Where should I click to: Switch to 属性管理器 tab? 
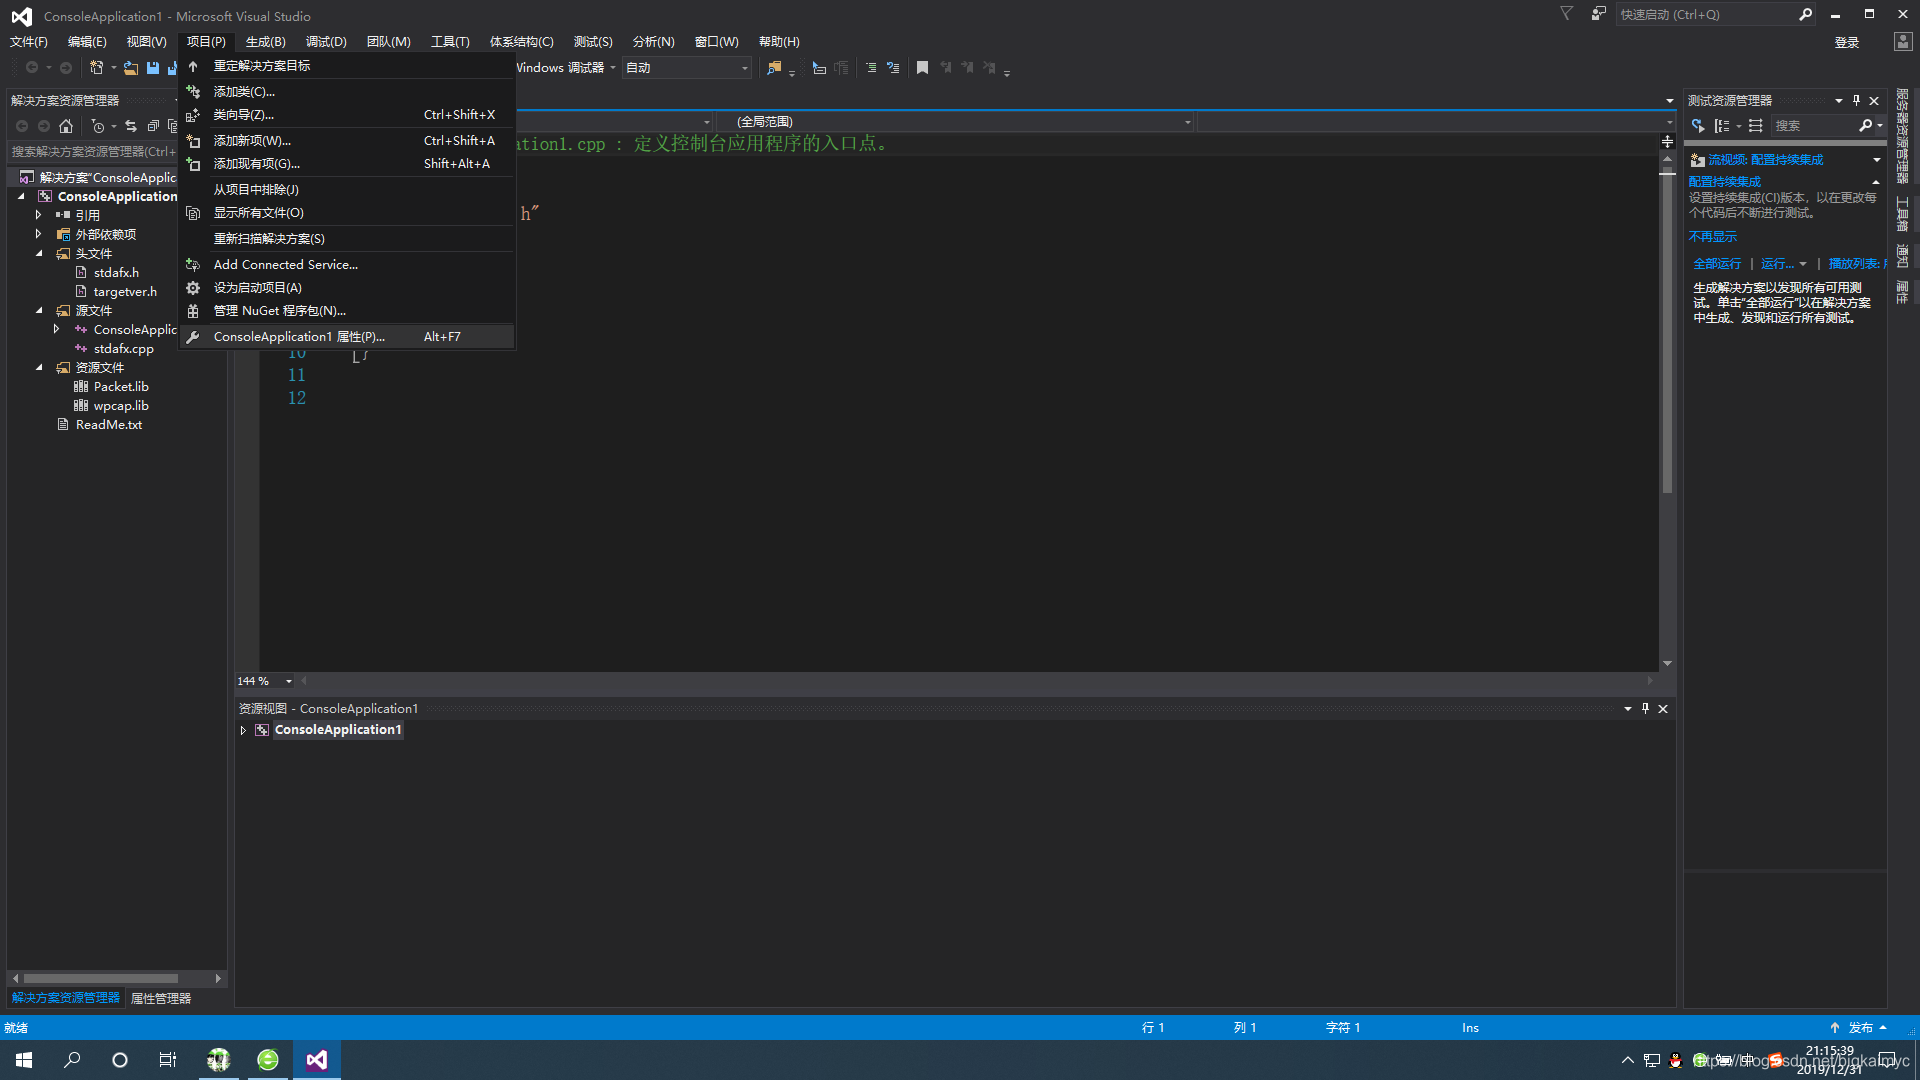point(161,998)
